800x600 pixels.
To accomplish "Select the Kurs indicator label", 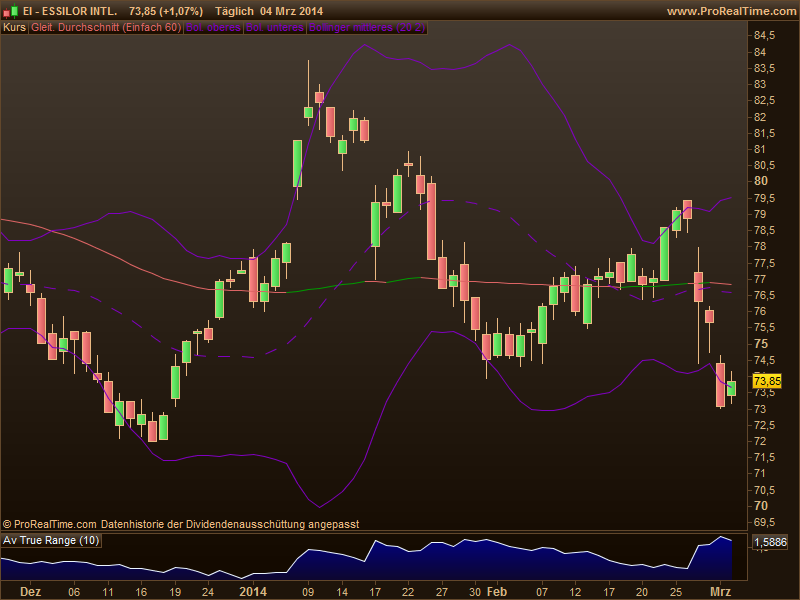I will (x=15, y=28).
